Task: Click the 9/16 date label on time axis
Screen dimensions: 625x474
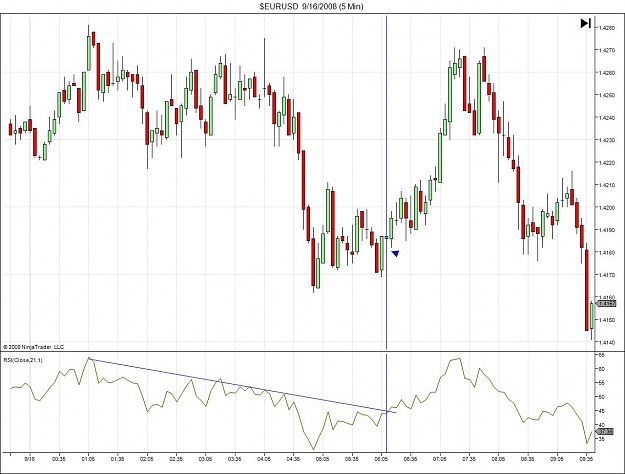Action: 30,459
